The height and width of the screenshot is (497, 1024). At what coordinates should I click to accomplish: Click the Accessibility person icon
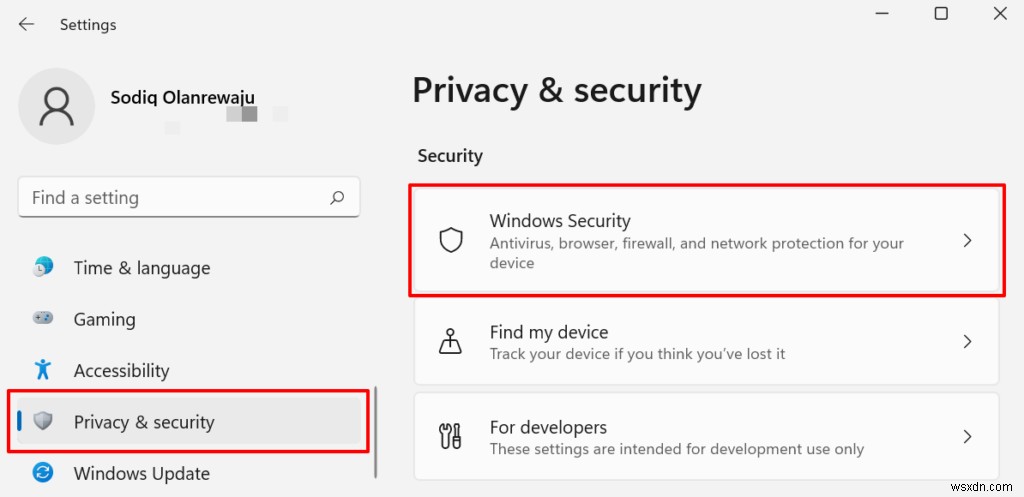43,370
